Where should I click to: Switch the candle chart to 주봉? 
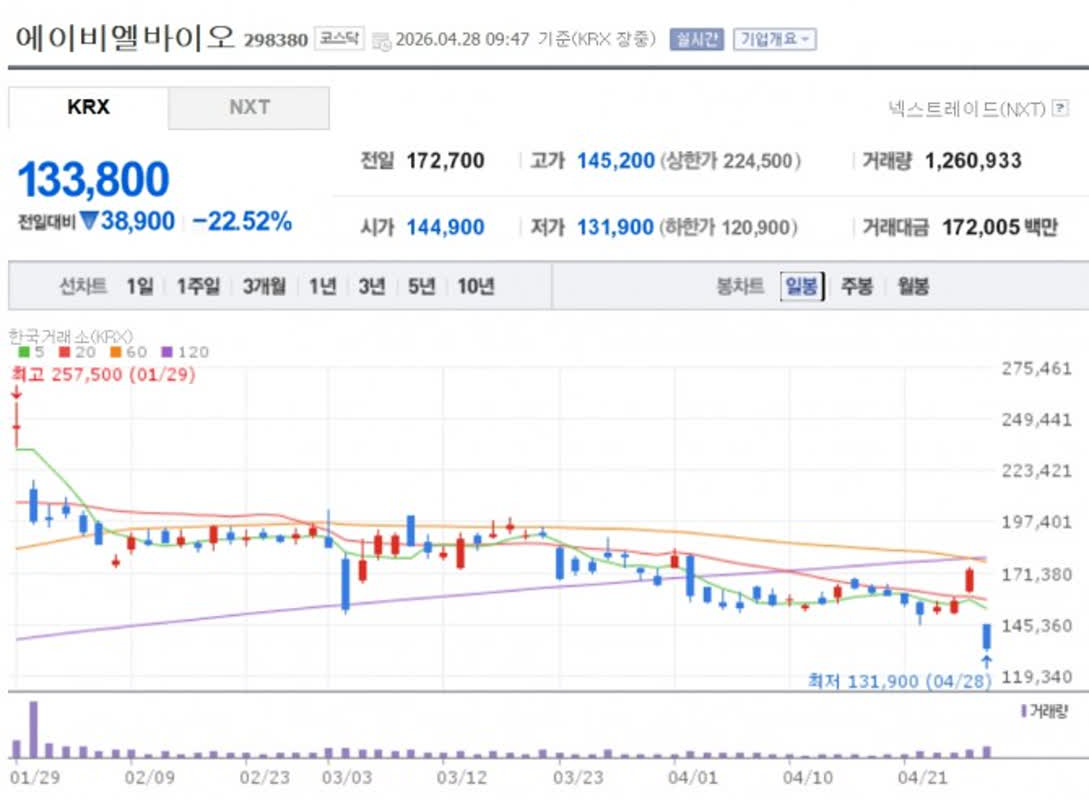pyautogui.click(x=856, y=287)
